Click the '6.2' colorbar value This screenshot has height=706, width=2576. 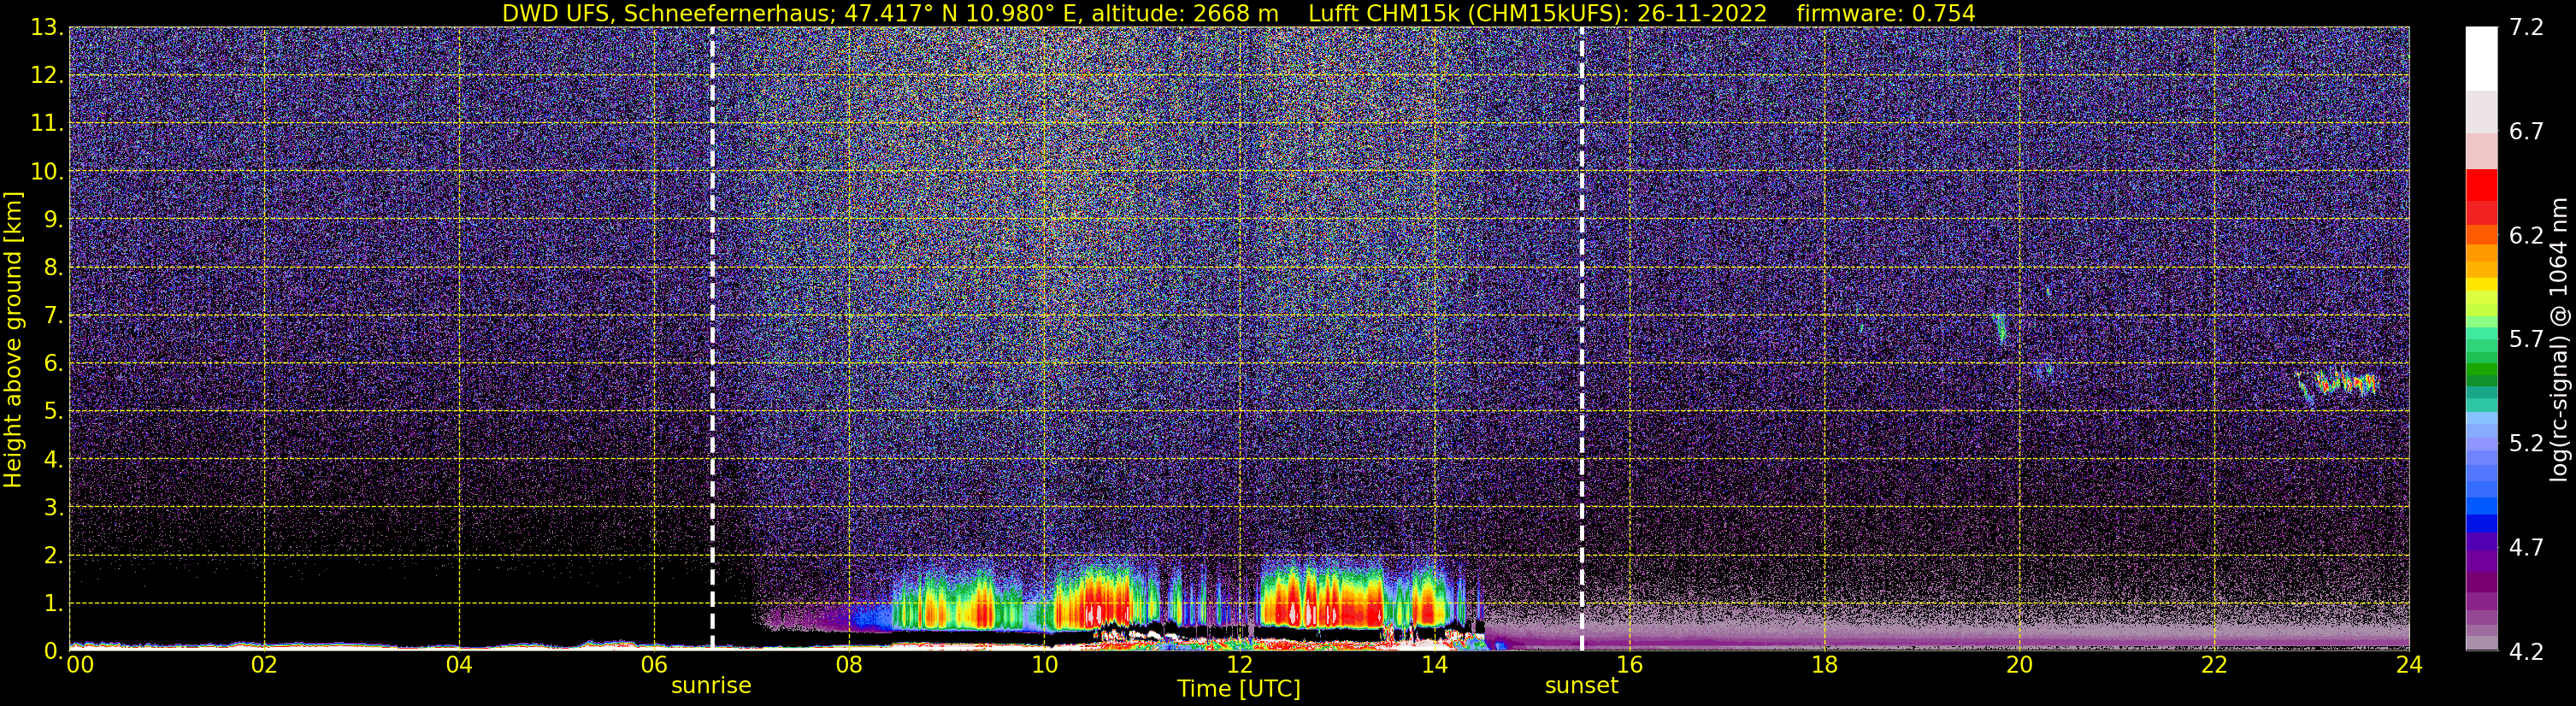(2526, 235)
